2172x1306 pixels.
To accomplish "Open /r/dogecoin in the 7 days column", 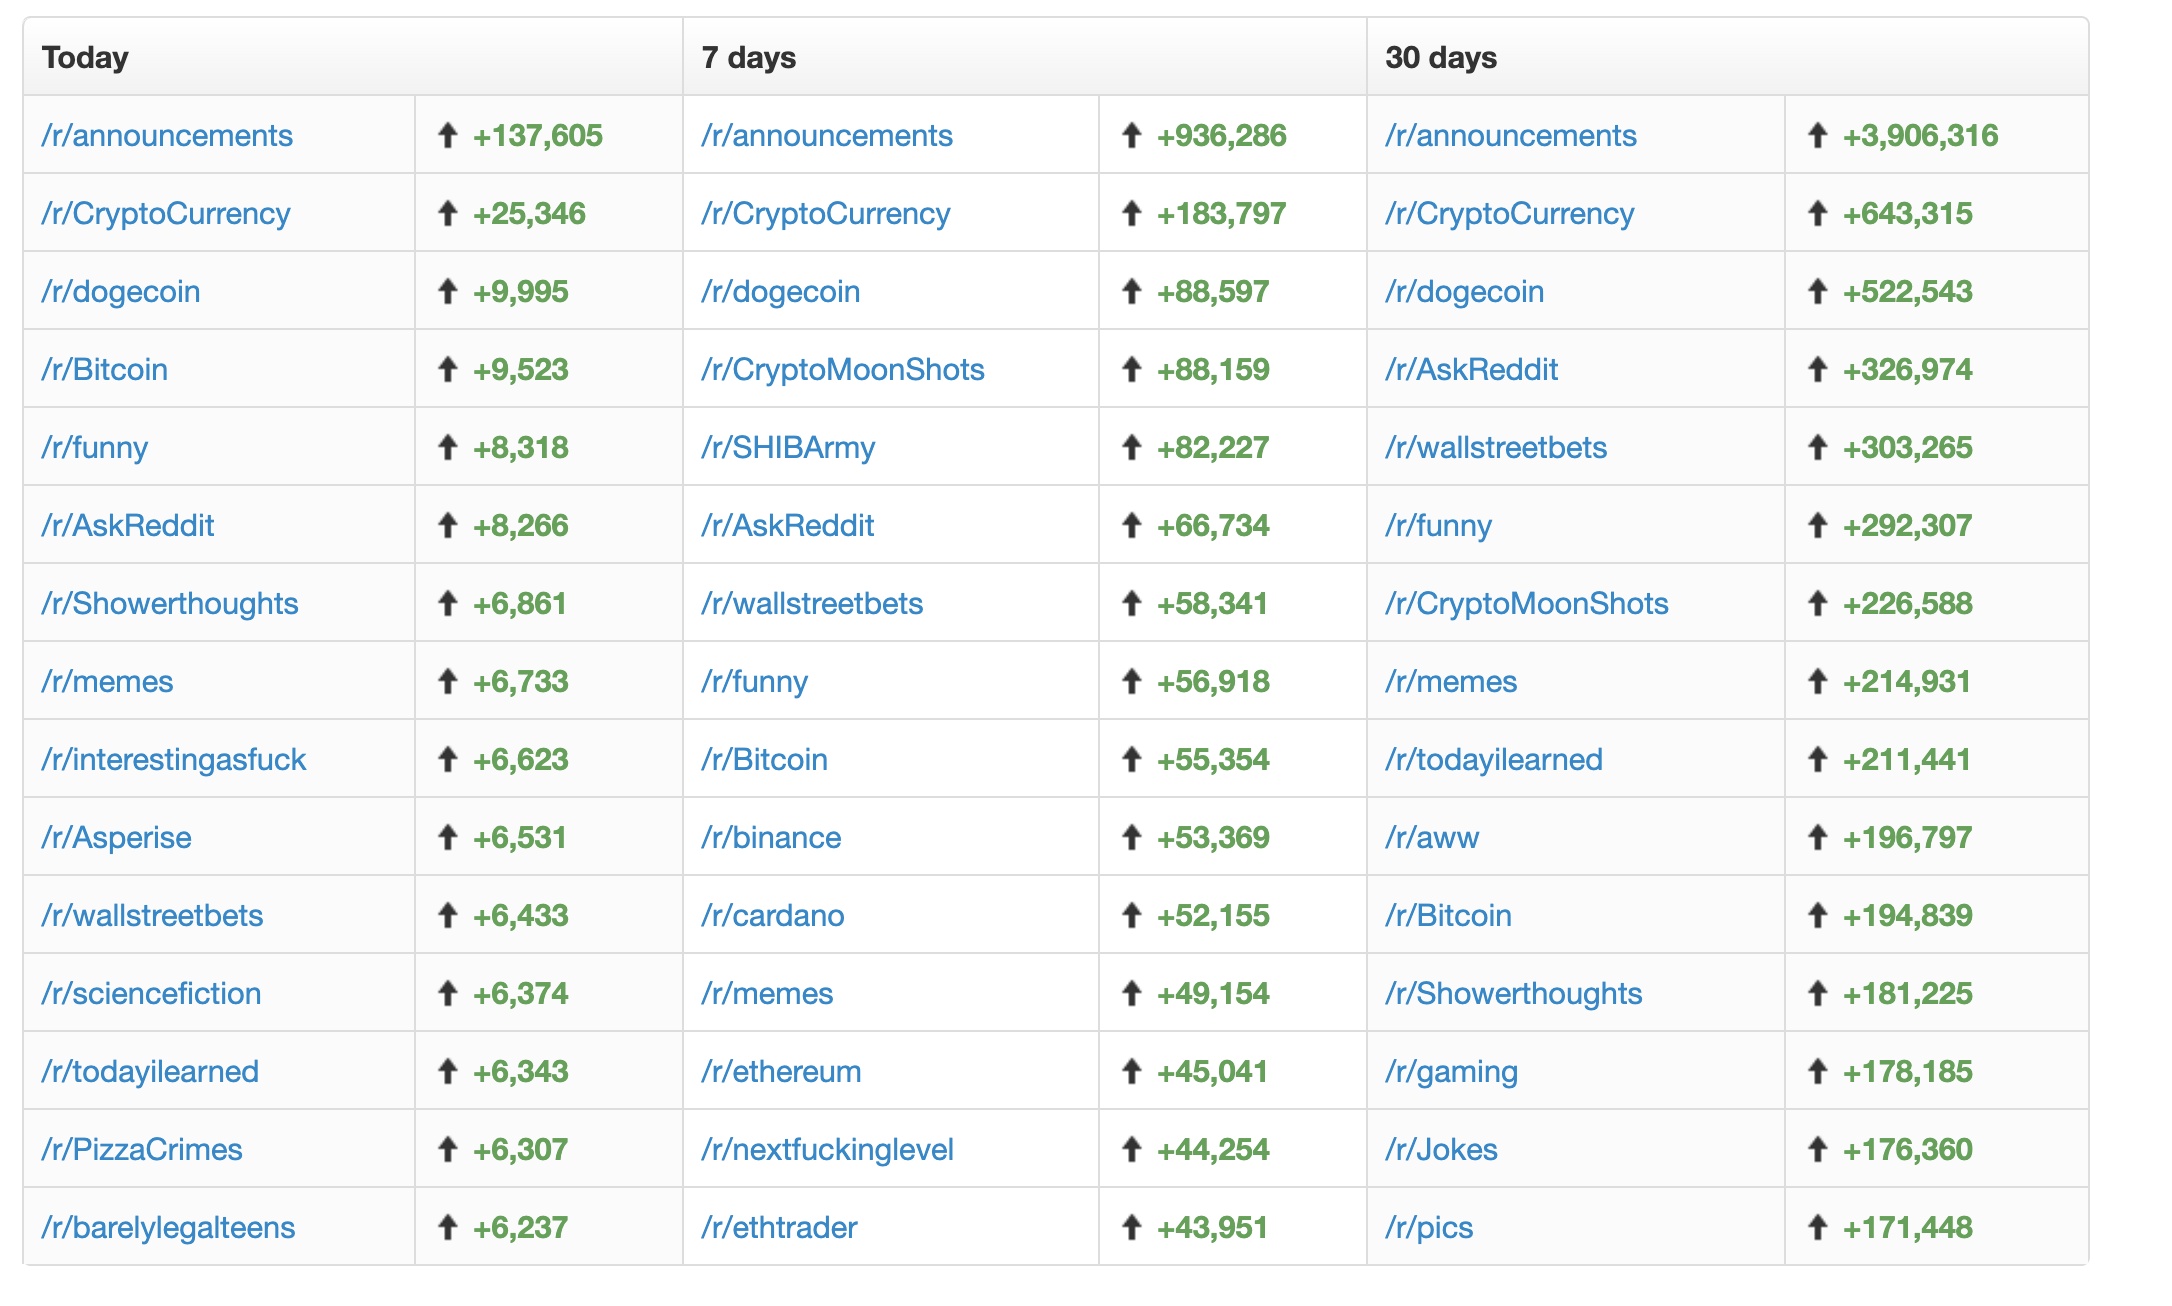I will coord(781,291).
